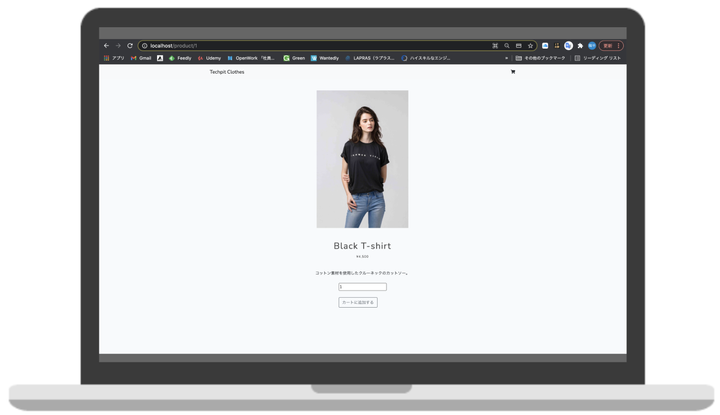Open the リーディング リスト reading list
Screen dimensions: 720x415
coord(598,58)
